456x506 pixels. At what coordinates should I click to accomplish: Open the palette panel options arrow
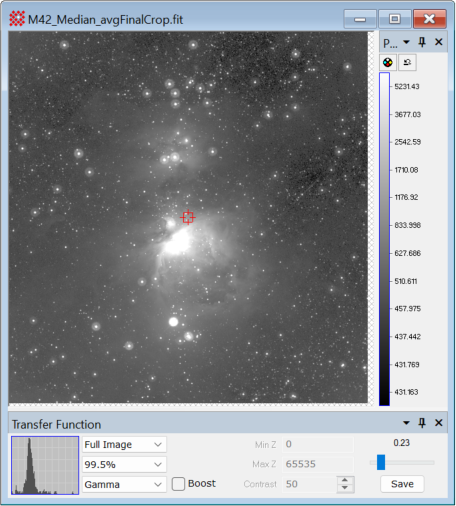tap(406, 42)
